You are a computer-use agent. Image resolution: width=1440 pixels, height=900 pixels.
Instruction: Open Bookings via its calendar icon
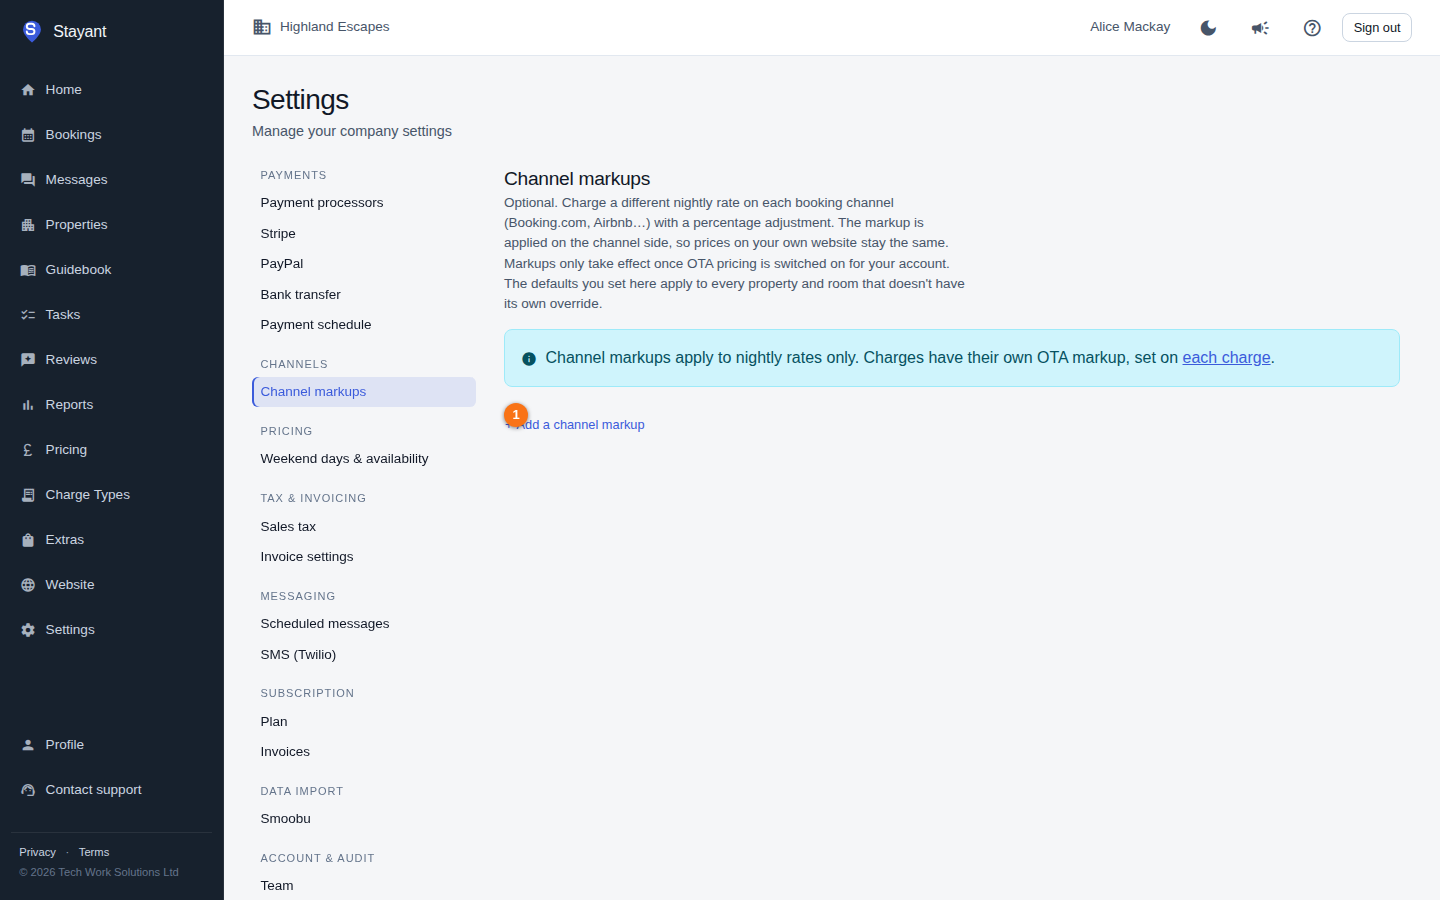28,135
